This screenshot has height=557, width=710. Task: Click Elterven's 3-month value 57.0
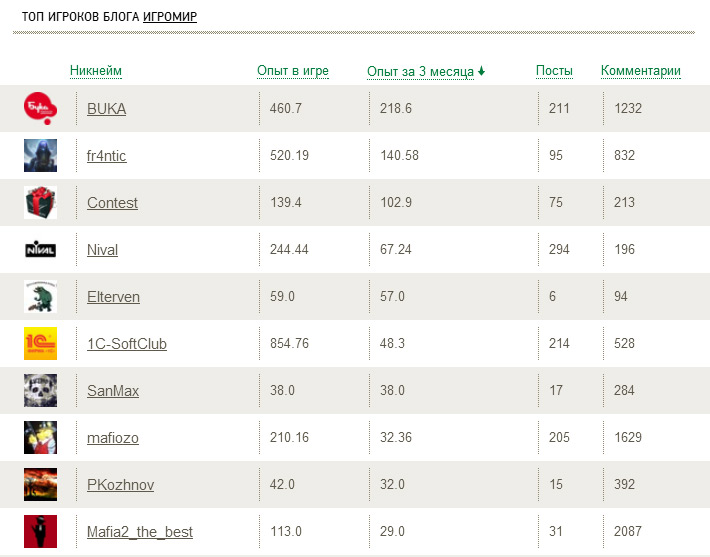point(392,297)
